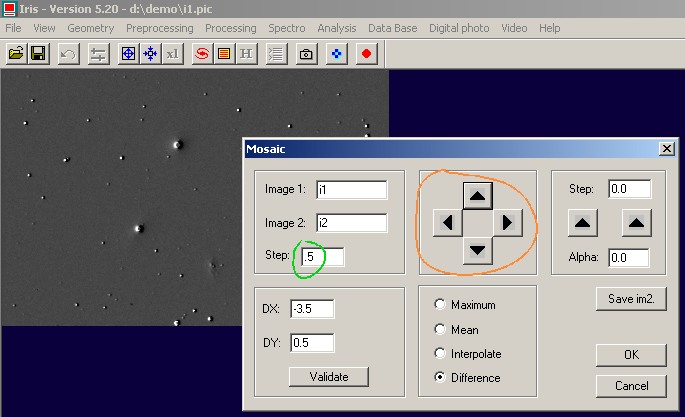Open the Spectro menu
The image size is (685, 417).
click(287, 28)
